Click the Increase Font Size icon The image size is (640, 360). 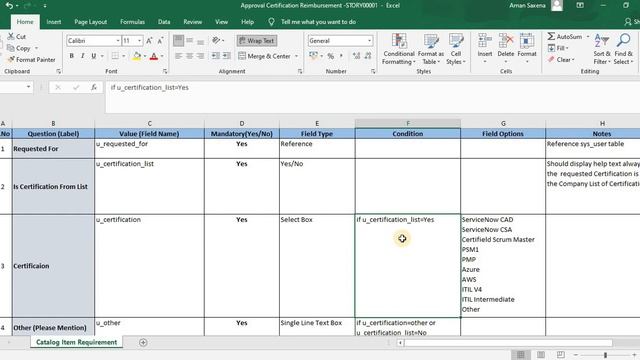click(149, 41)
